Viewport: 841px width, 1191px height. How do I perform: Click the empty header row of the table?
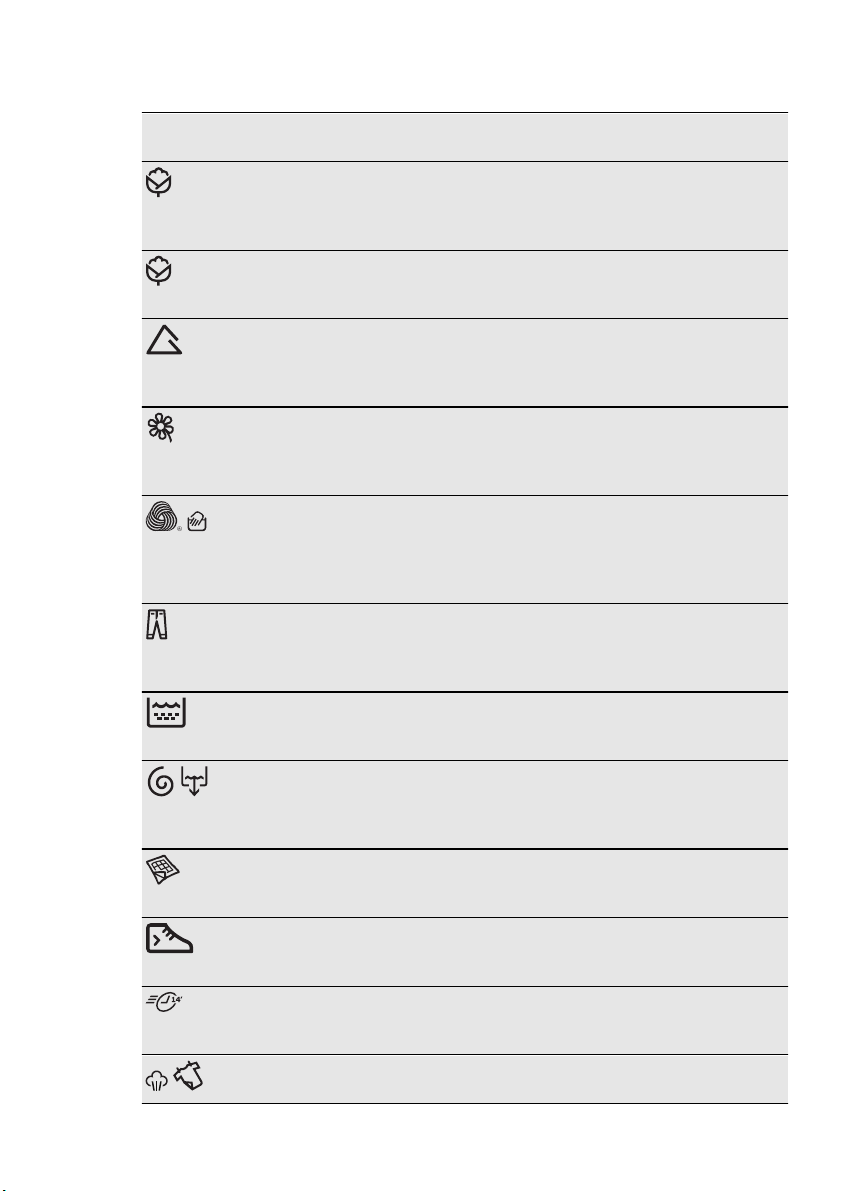click(x=464, y=137)
